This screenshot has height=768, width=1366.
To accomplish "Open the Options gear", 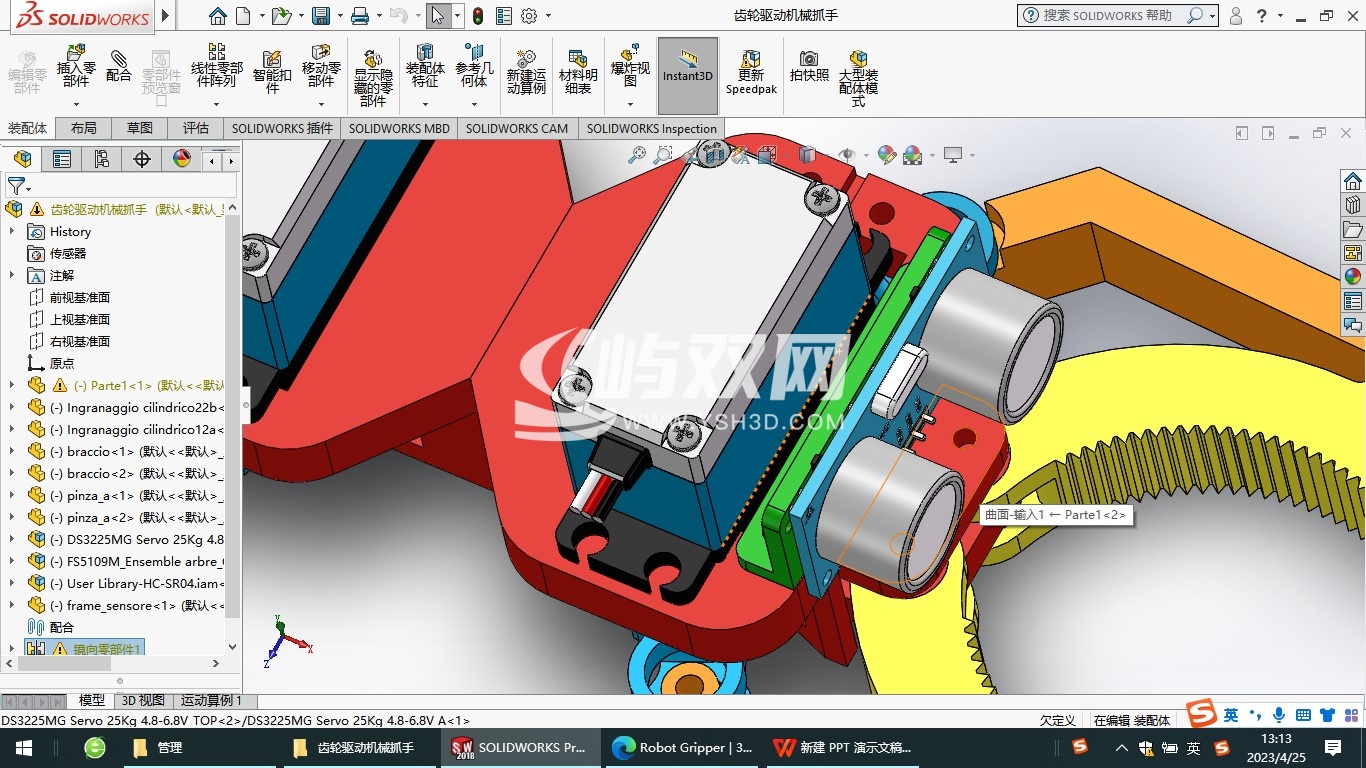I will pos(529,16).
